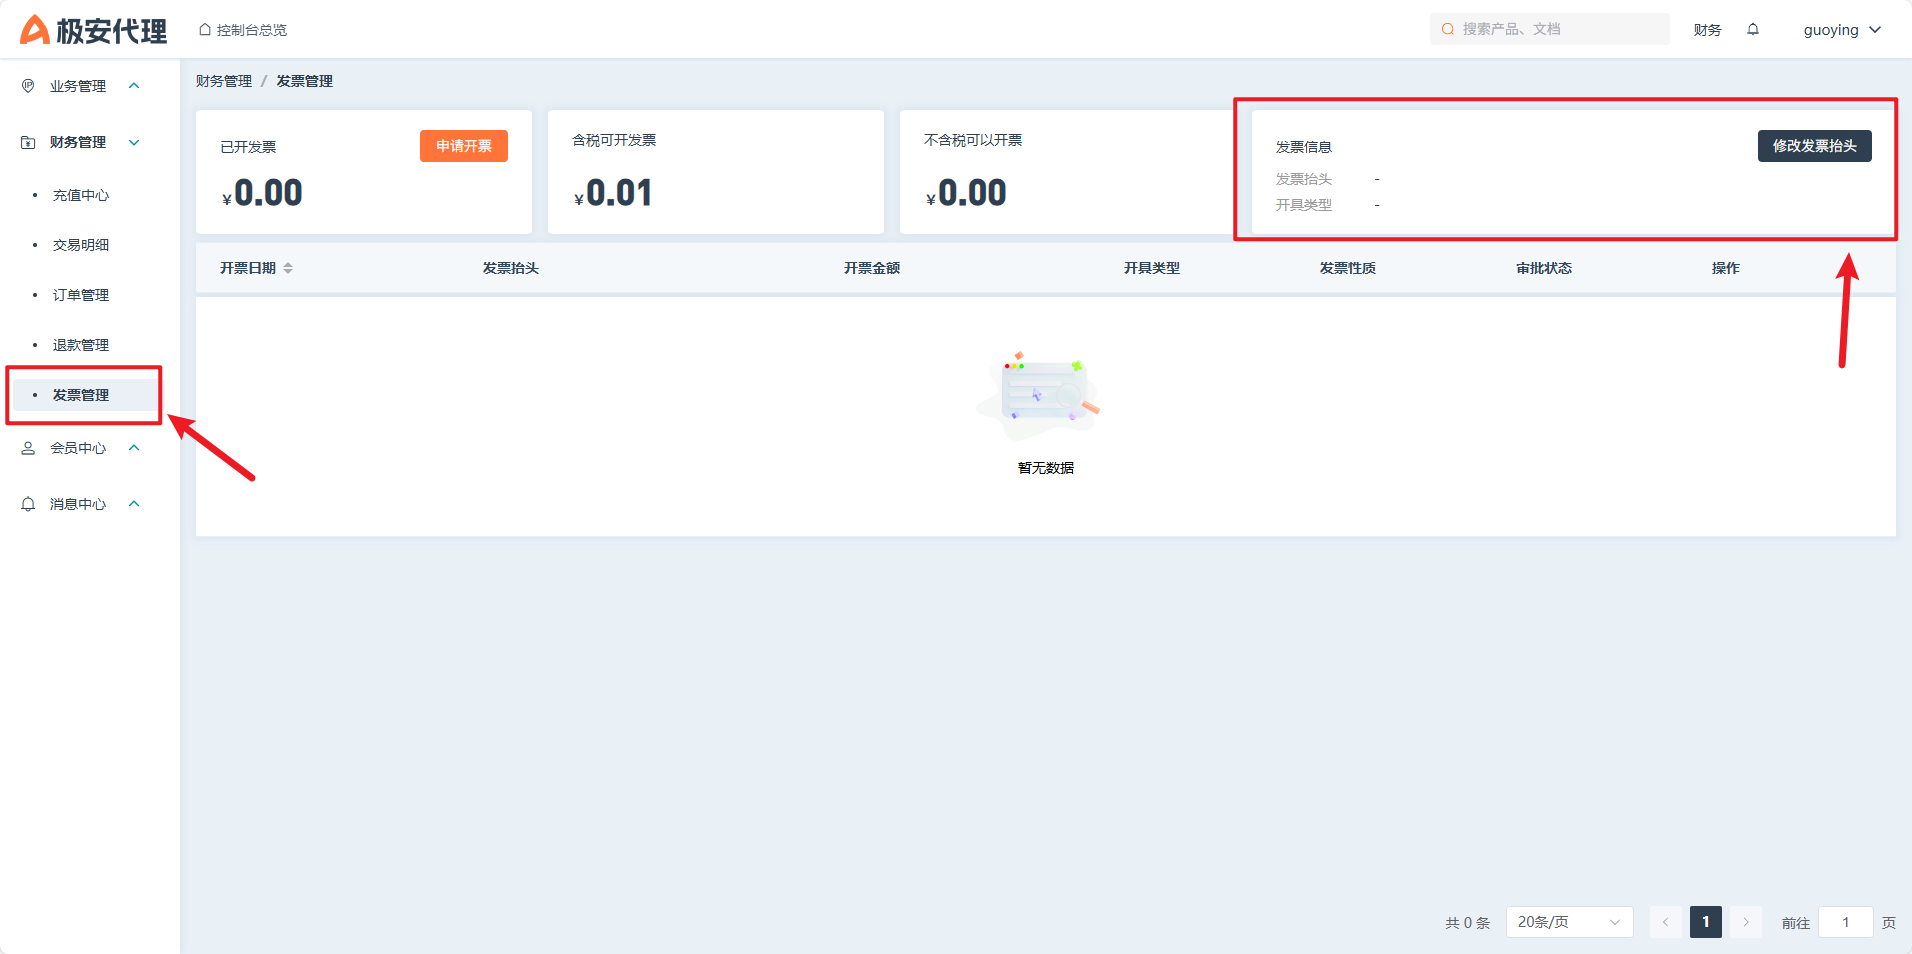Click the 极安代理 logo icon
The image size is (1912, 954).
pyautogui.click(x=35, y=30)
